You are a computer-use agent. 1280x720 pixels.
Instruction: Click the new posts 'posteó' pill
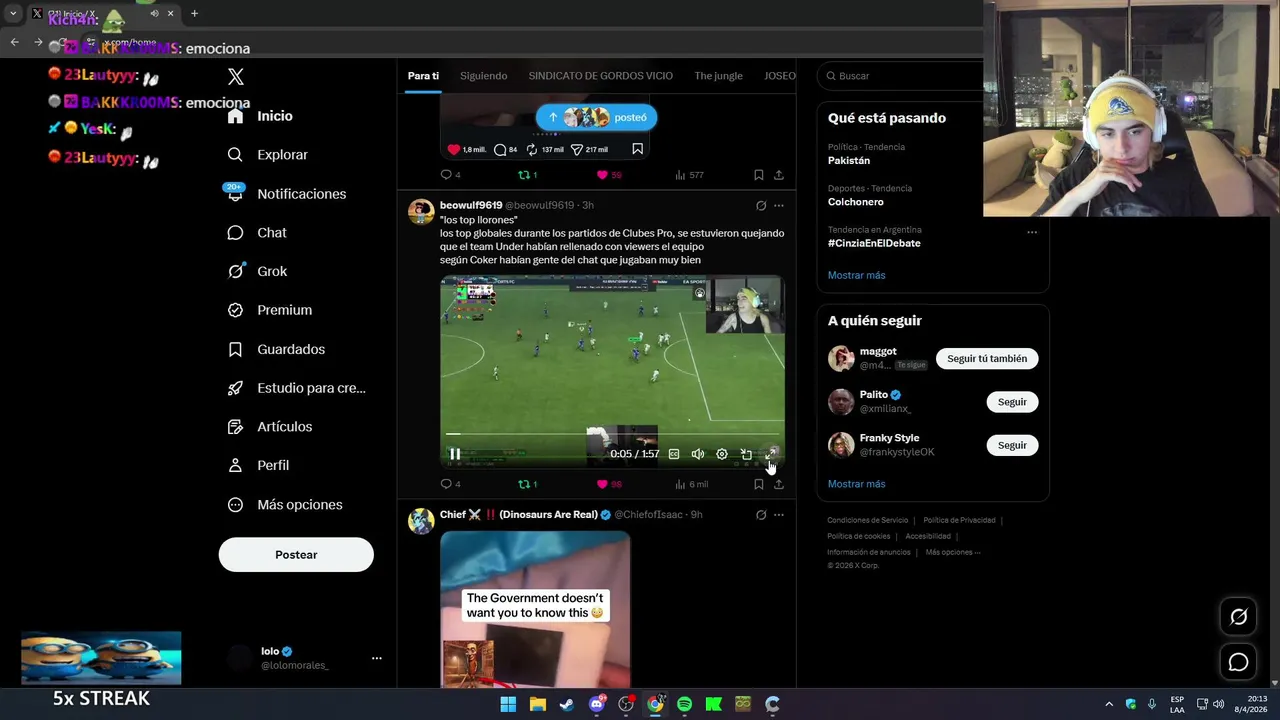coord(596,117)
